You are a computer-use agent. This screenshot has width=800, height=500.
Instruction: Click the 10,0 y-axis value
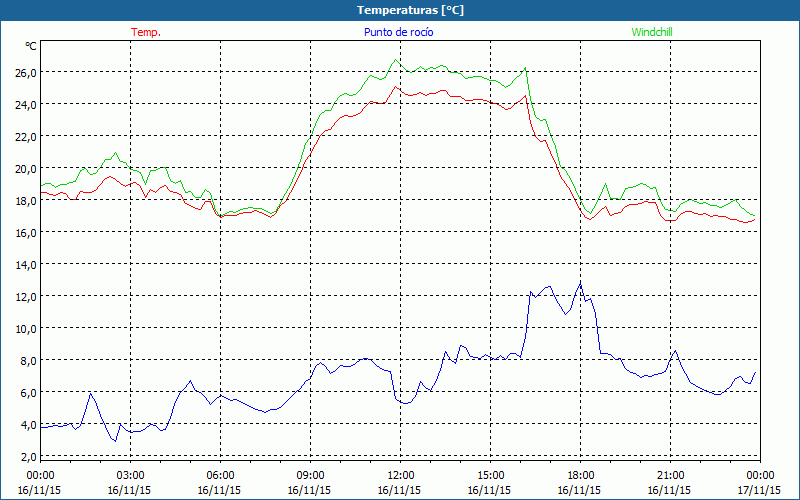point(26,329)
